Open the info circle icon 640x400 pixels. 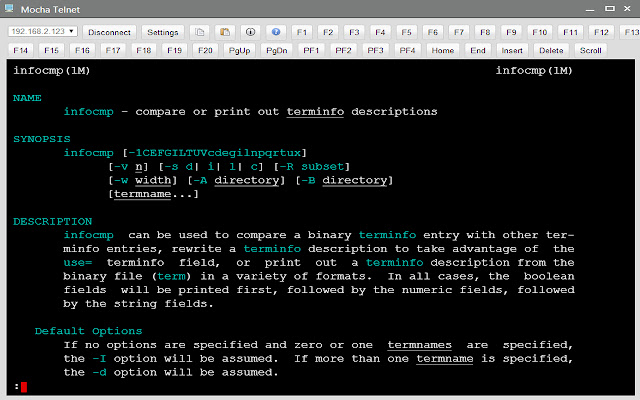point(250,32)
